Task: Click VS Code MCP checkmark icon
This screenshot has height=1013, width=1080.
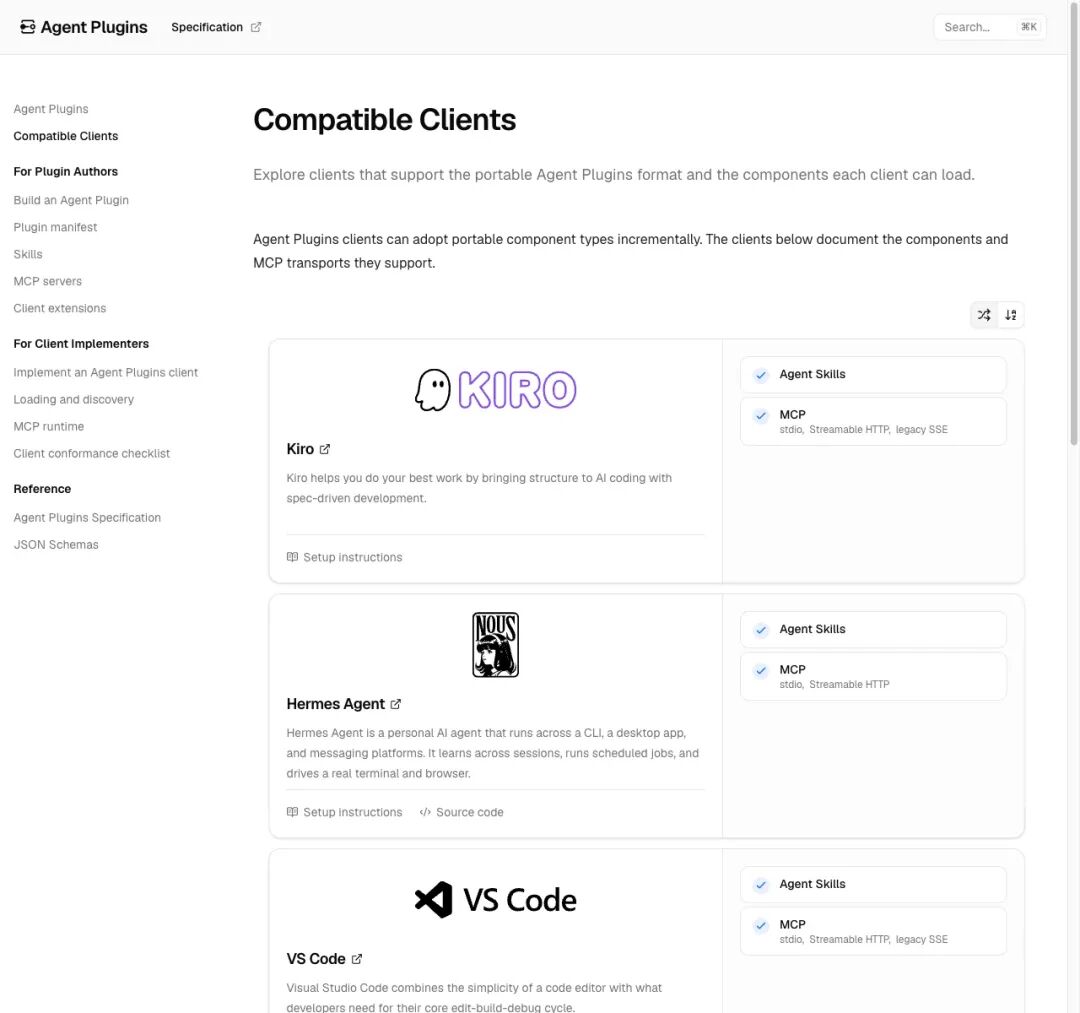Action: click(761, 925)
